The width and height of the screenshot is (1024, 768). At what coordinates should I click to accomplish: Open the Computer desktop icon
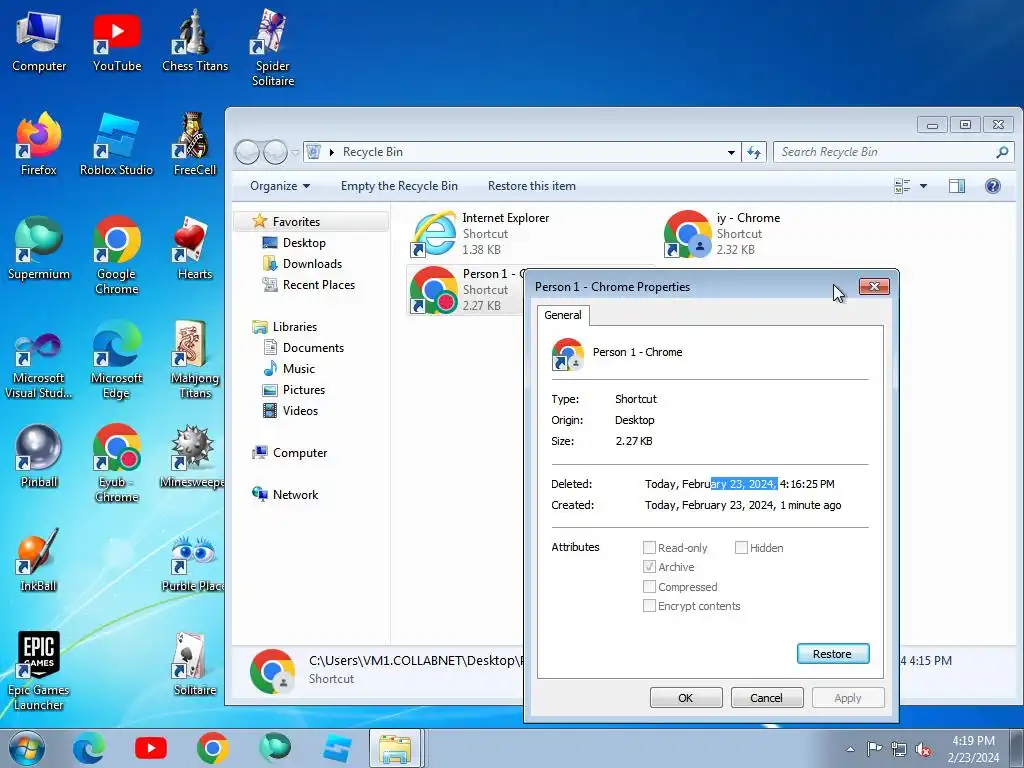tap(39, 40)
